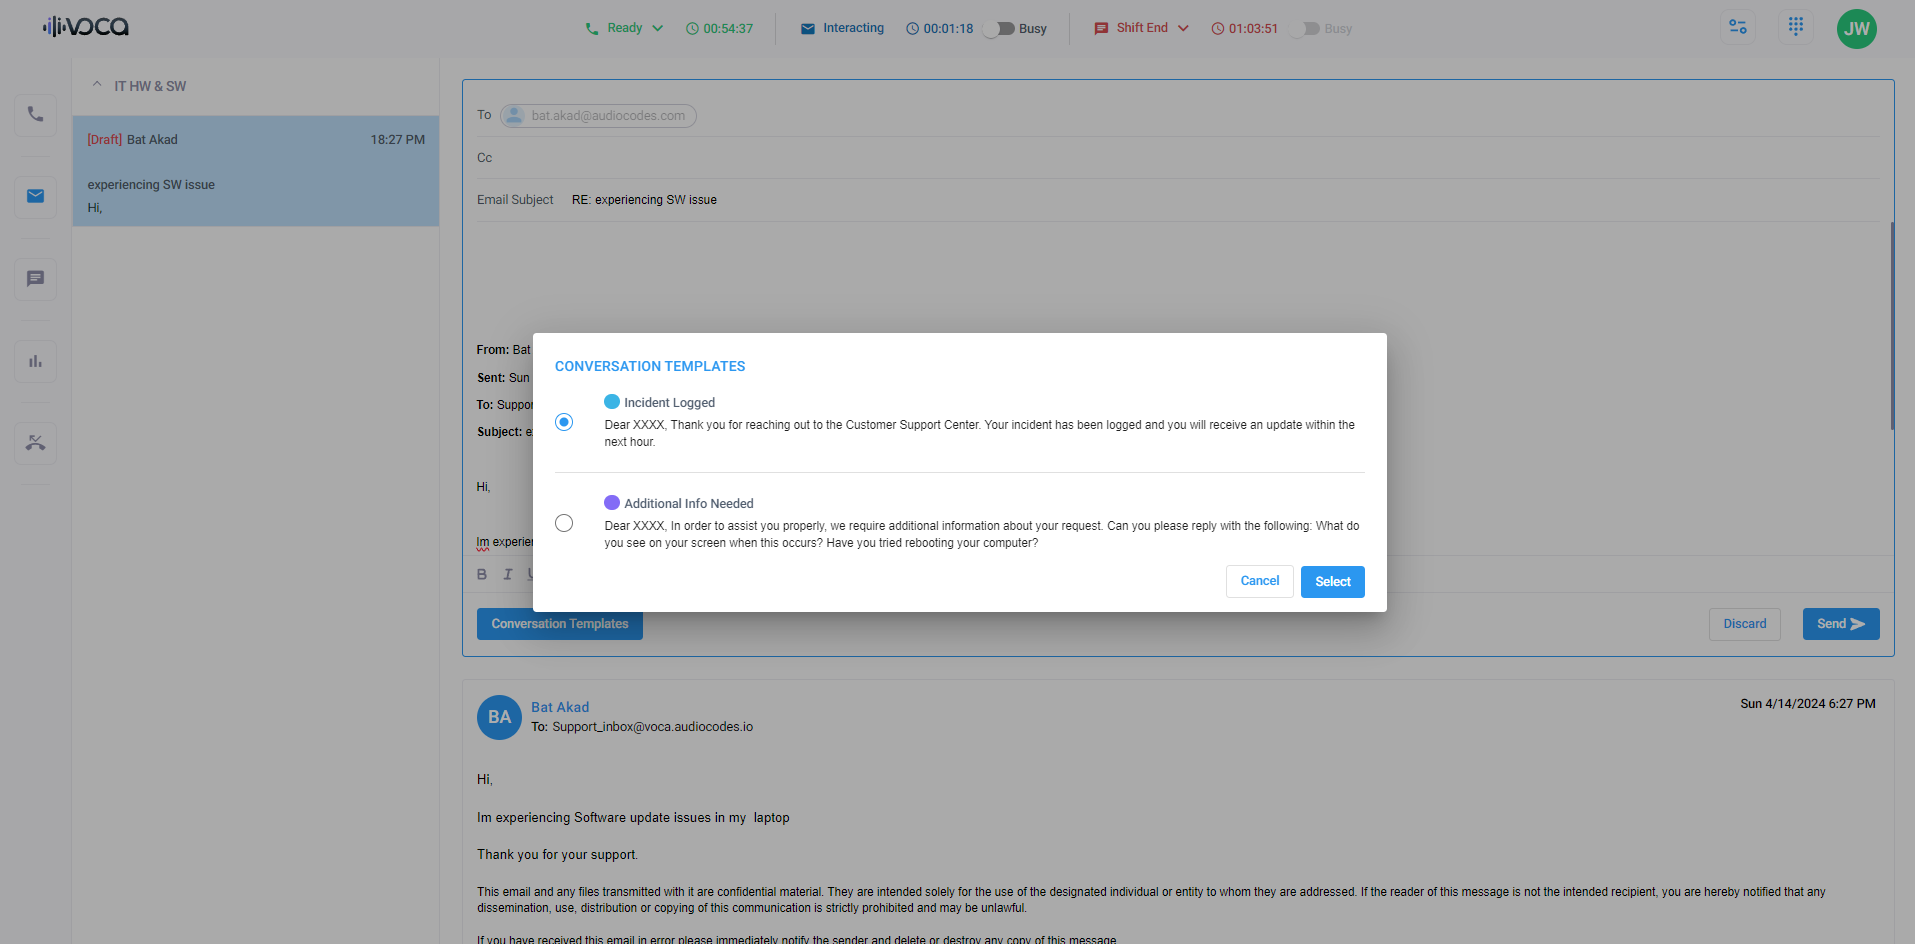This screenshot has height=944, width=1915.
Task: Select the Incident Logged template radio button
Action: coord(564,422)
